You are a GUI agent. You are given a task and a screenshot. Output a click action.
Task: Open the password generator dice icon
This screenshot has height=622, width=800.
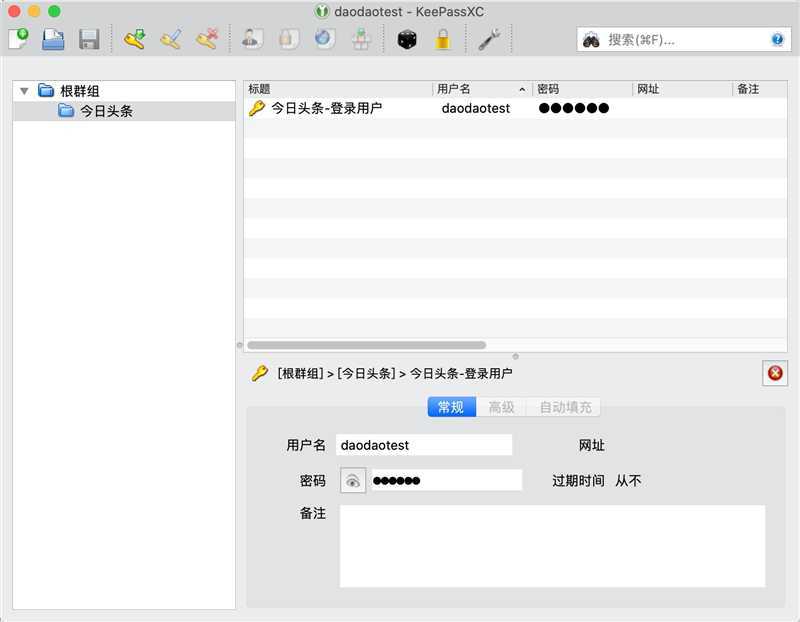coord(407,39)
